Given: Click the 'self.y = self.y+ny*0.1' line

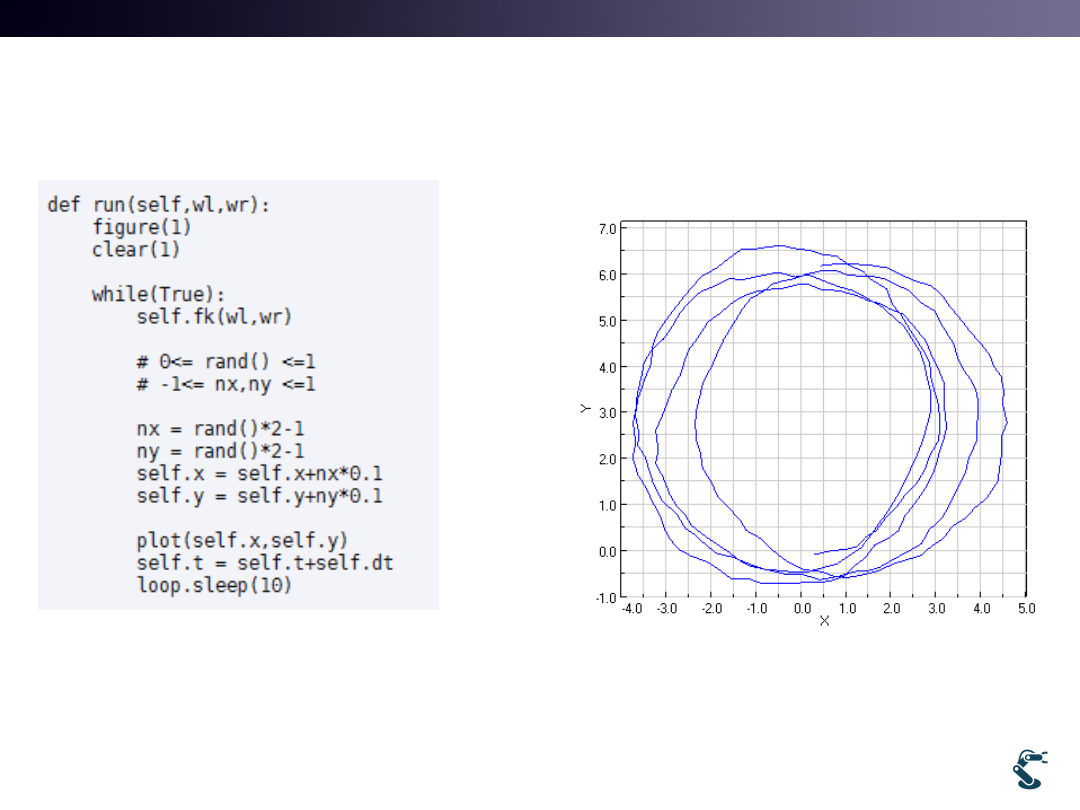Looking at the screenshot, I should (259, 496).
